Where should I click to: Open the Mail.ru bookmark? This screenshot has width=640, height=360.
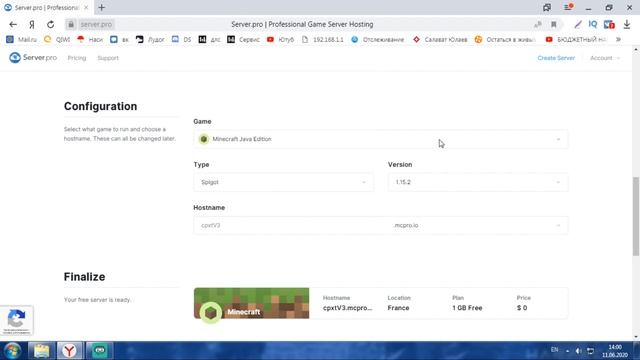coord(22,40)
